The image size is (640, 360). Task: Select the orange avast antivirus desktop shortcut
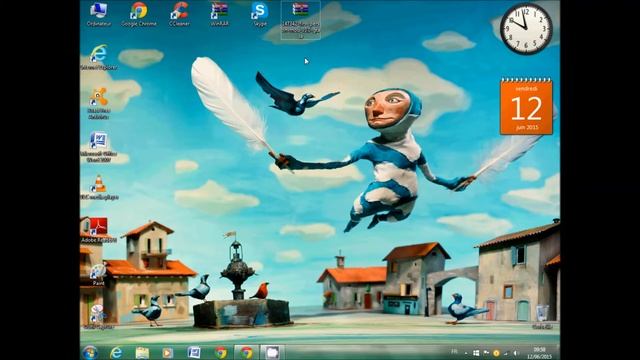pyautogui.click(x=98, y=103)
